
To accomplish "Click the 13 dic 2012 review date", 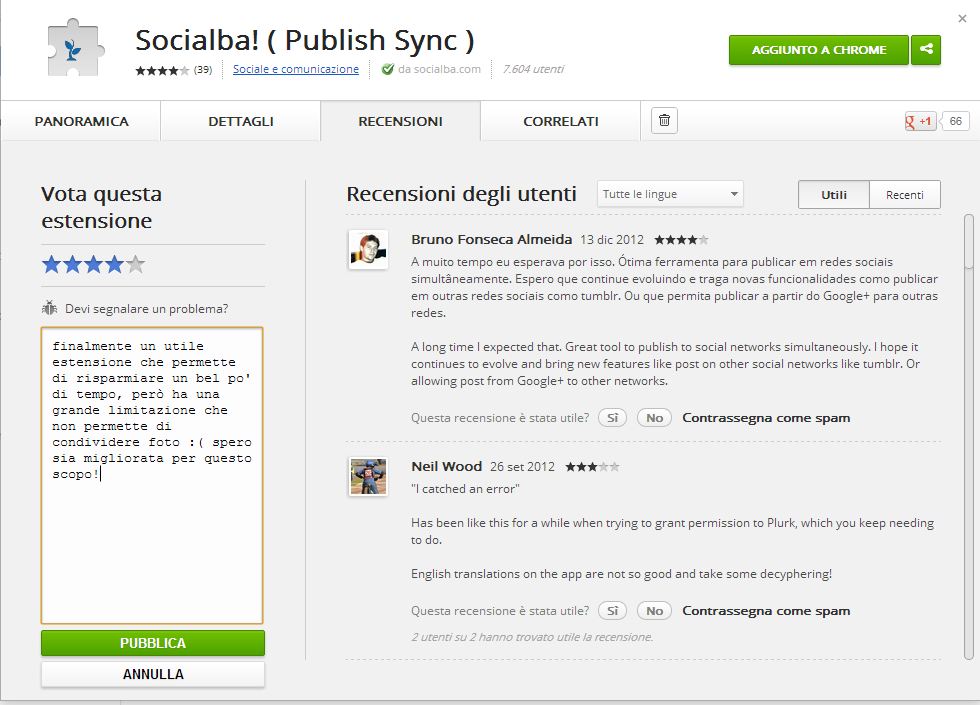I will pyautogui.click(x=612, y=239).
